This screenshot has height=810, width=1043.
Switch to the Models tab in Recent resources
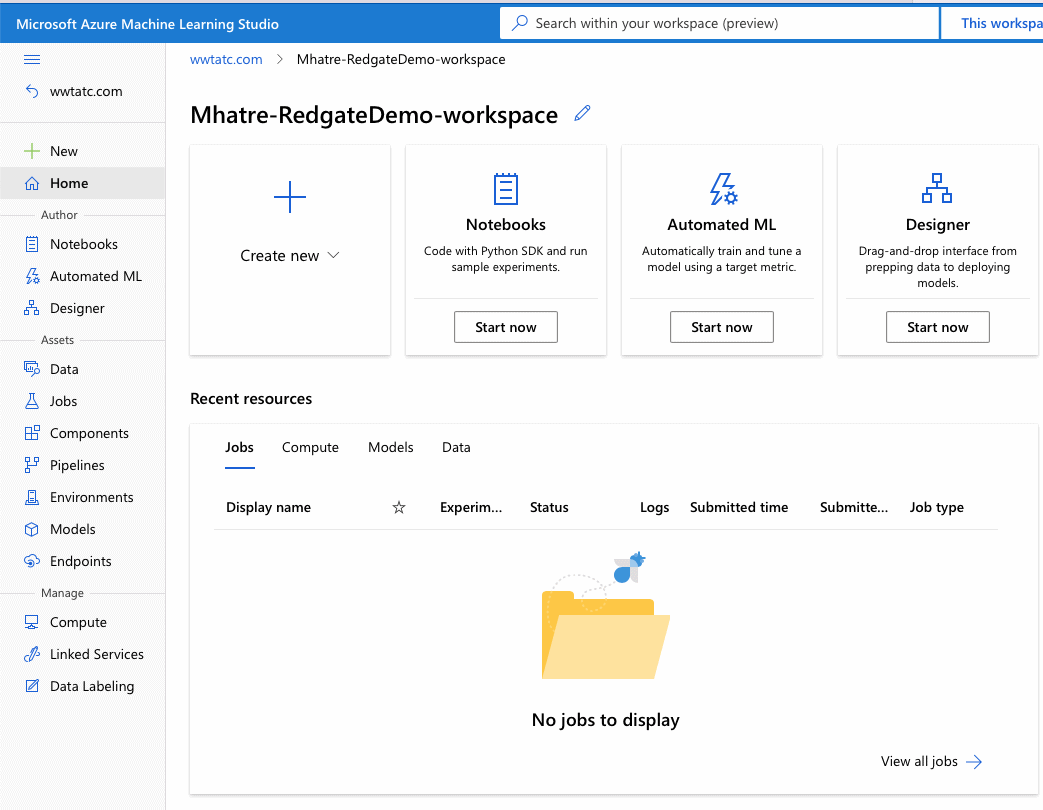390,448
